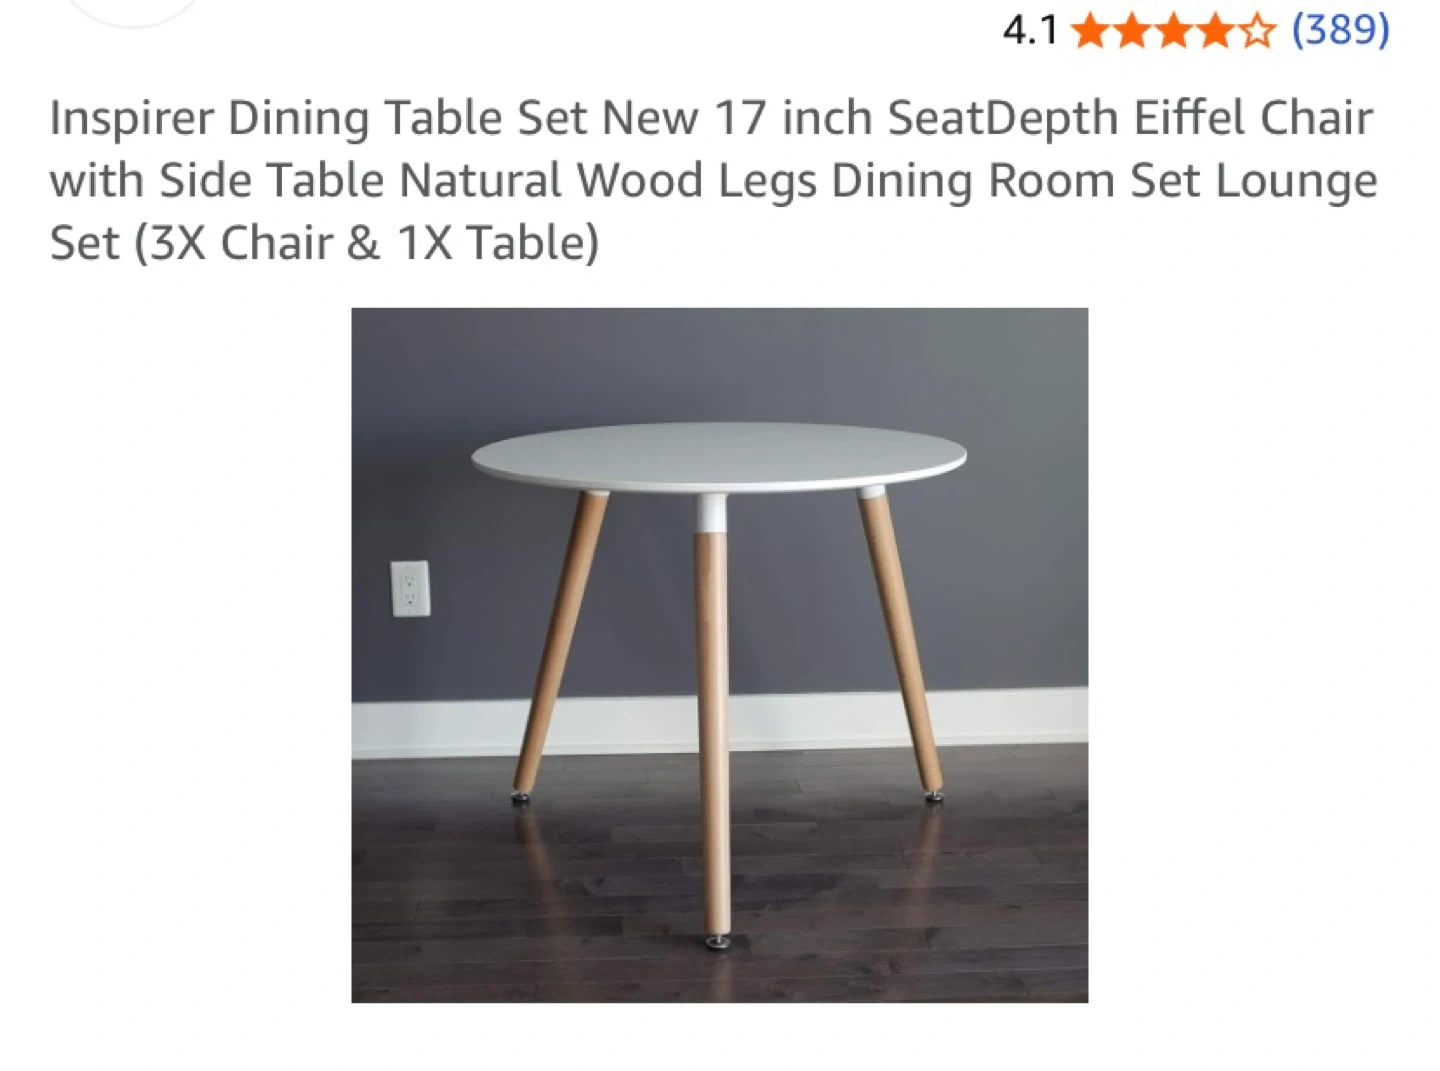1440x1071 pixels.
Task: Open the product photo of the table
Action: [x=720, y=655]
